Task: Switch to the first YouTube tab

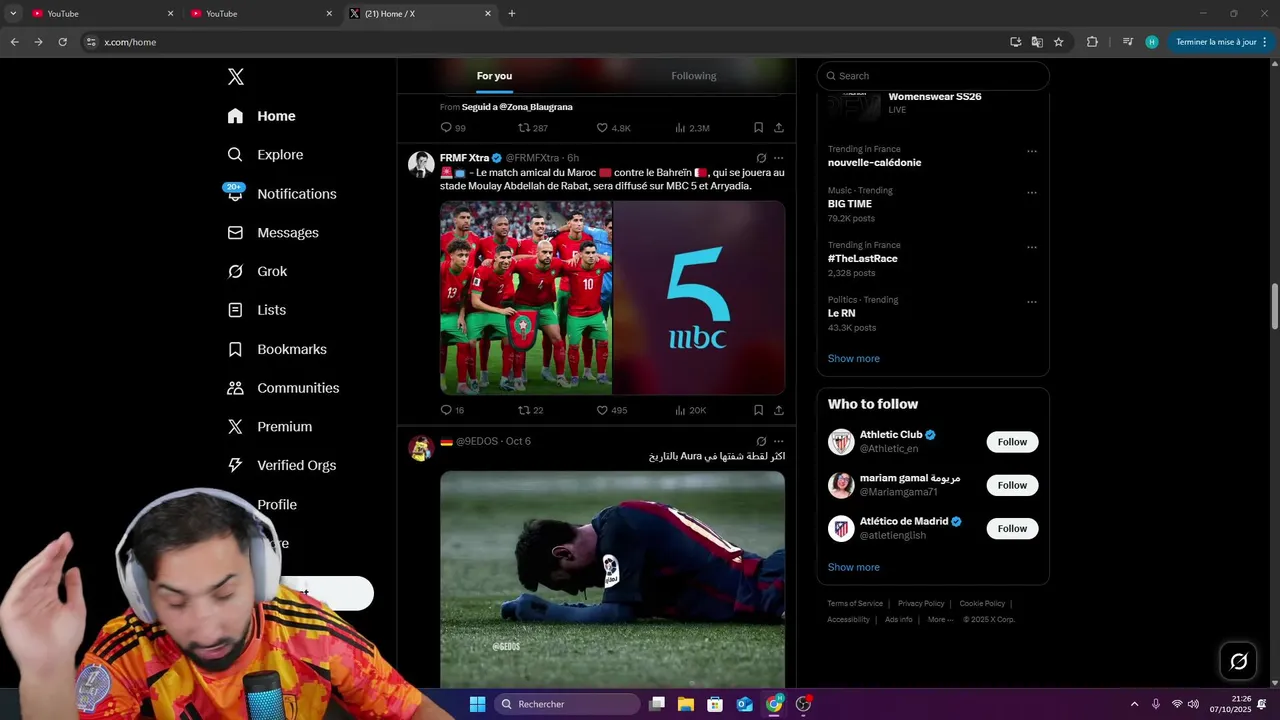Action: (x=102, y=14)
